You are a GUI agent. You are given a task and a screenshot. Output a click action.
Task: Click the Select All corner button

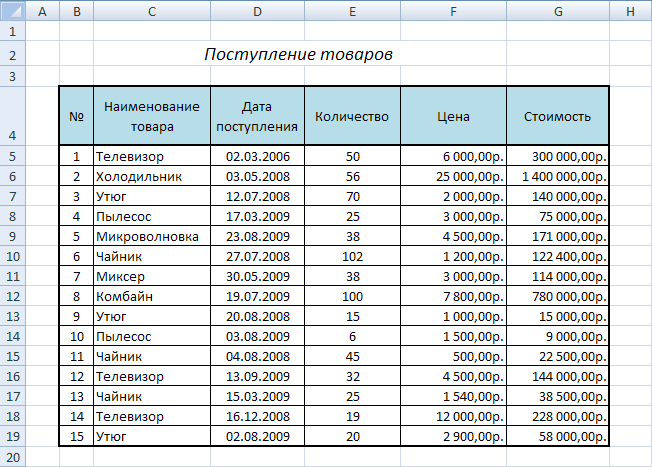pyautogui.click(x=12, y=10)
